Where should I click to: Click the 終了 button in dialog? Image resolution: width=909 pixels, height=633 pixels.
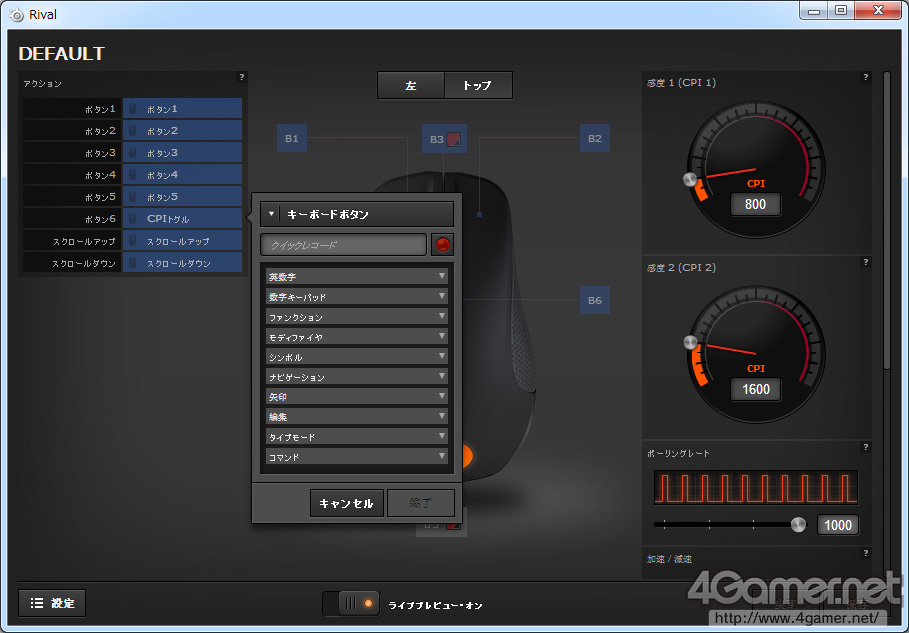[x=420, y=503]
